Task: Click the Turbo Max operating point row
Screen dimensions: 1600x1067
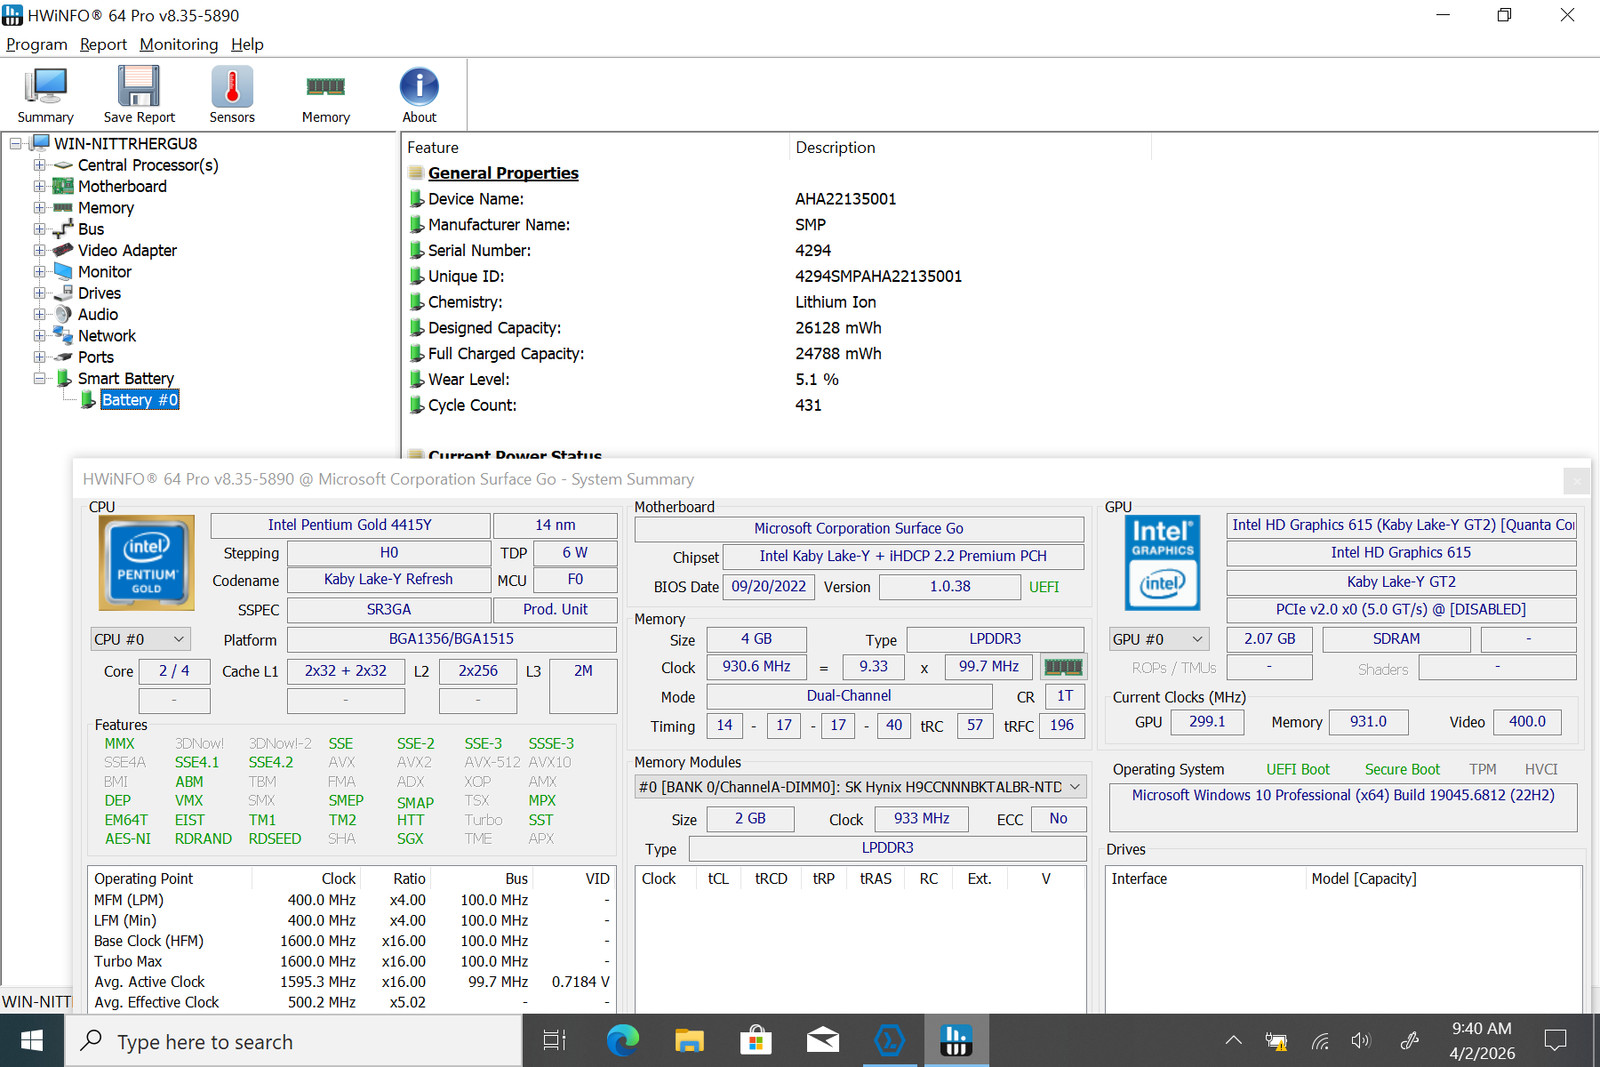Action: [351, 962]
